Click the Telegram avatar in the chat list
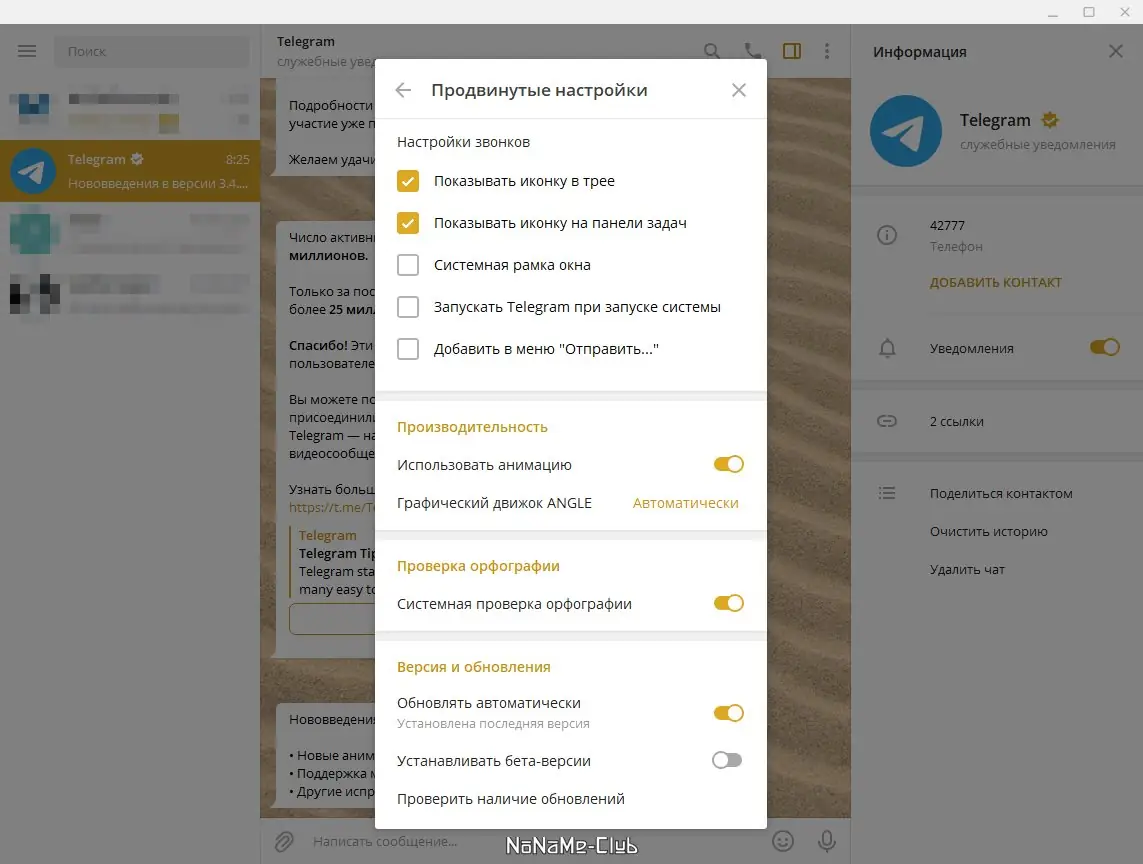The width and height of the screenshot is (1143, 864). pyautogui.click(x=33, y=171)
